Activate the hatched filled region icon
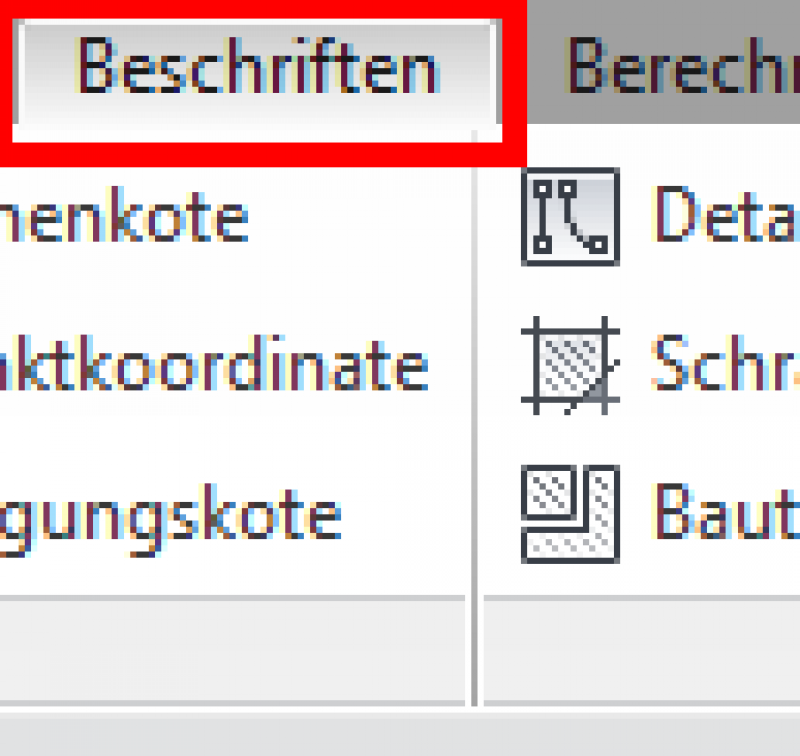 [570, 365]
